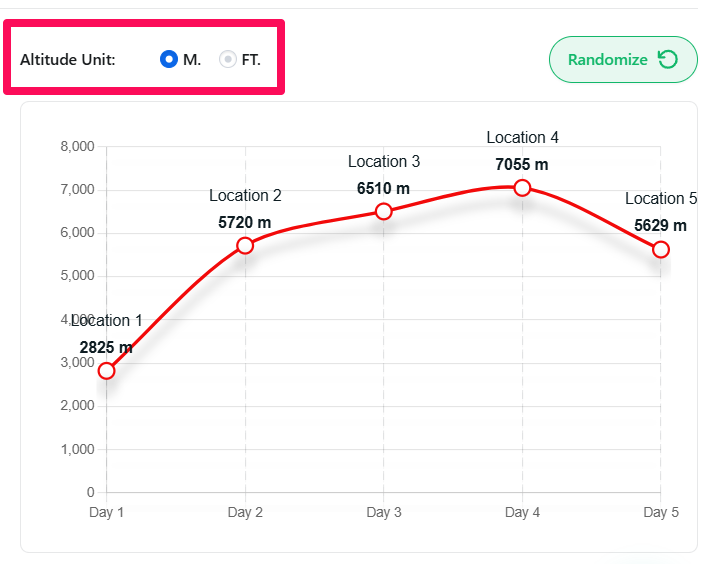Click the circular refresh arrow icon
Image resolution: width=714 pixels, height=564 pixels.
667,59
